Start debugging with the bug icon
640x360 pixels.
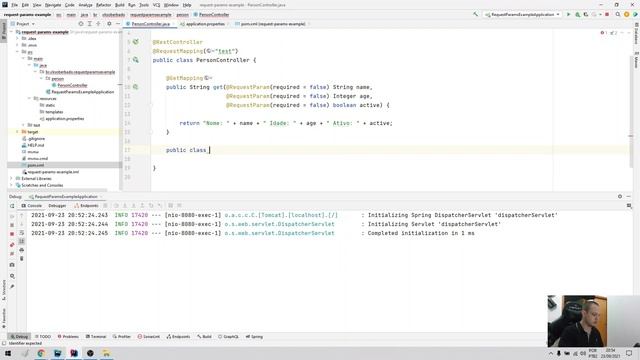(578, 14)
